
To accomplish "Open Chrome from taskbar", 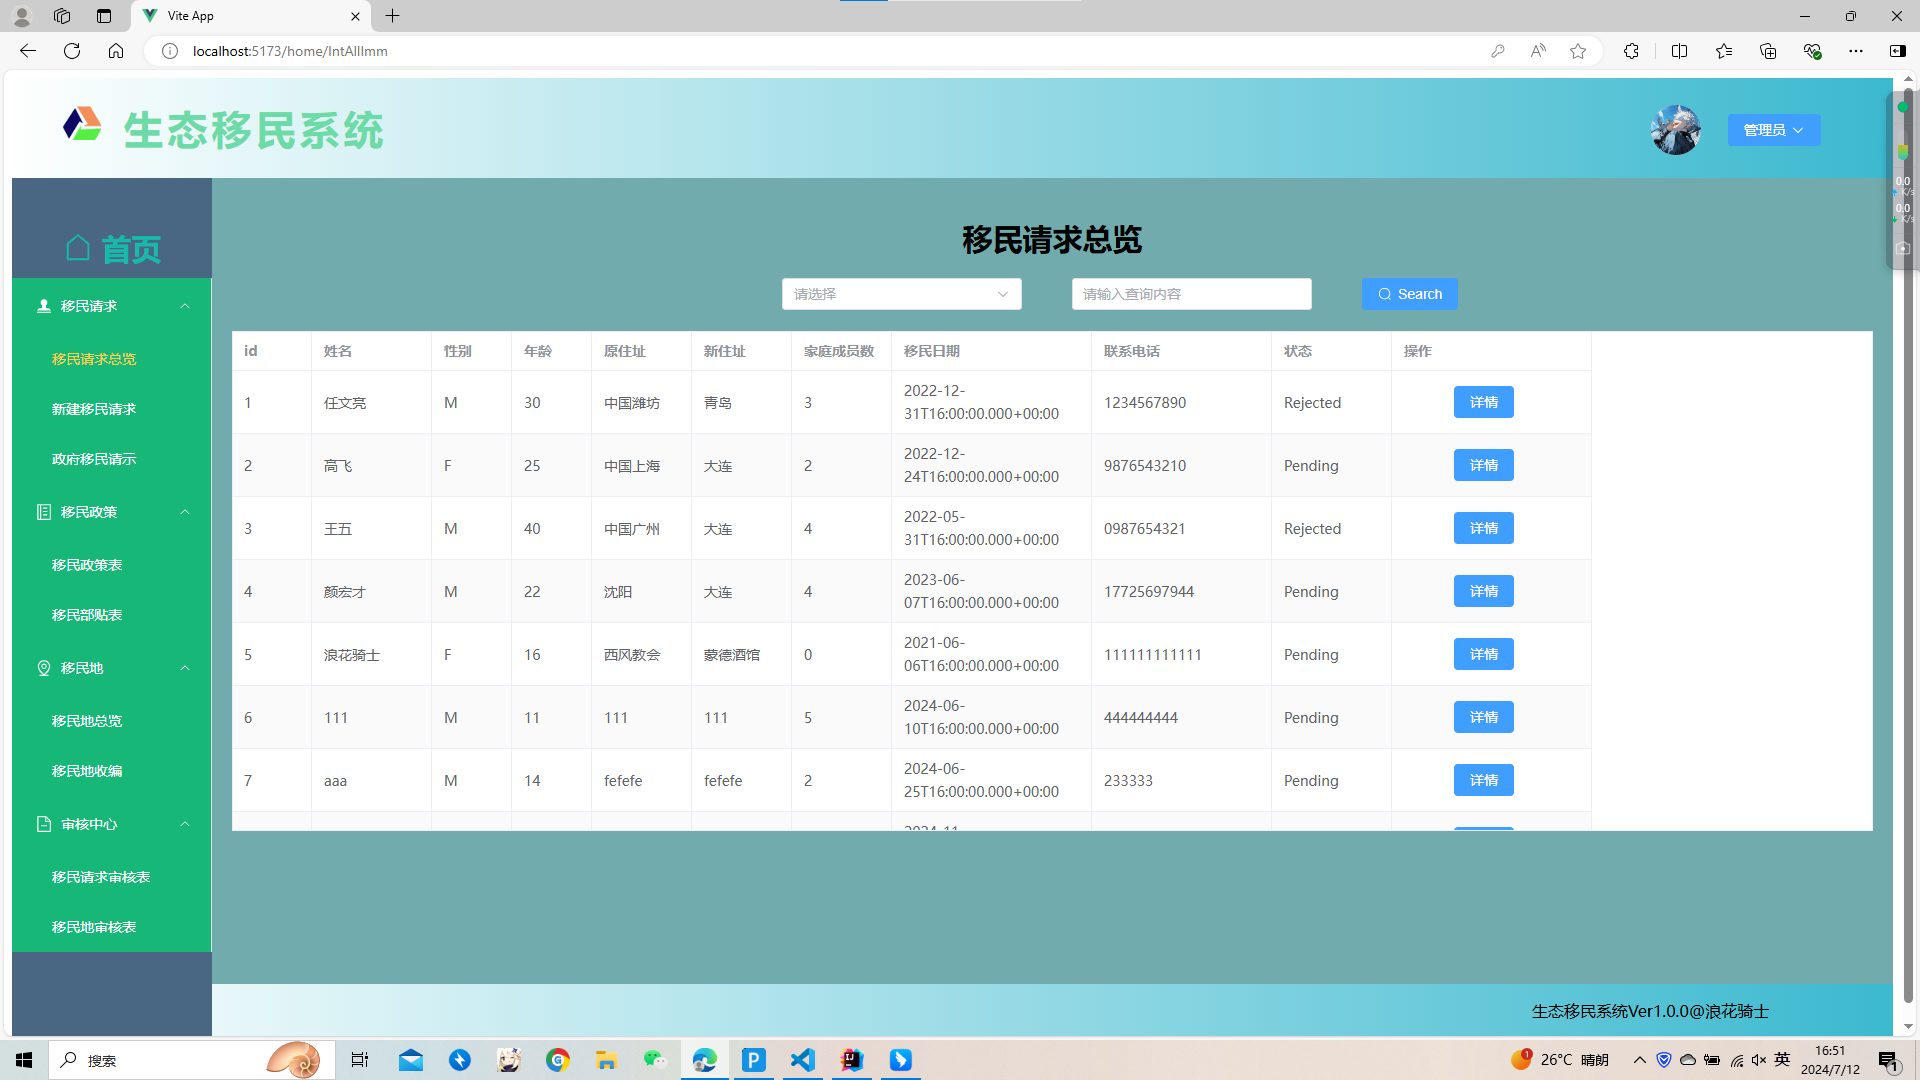I will coord(558,1060).
